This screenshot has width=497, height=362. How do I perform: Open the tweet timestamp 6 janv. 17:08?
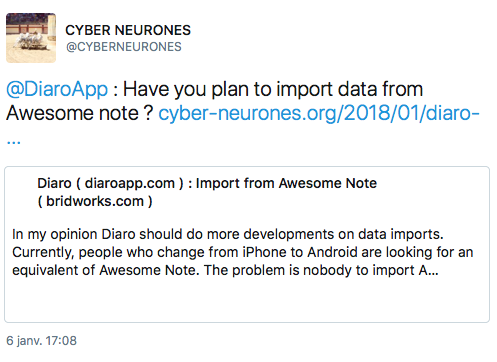pyautogui.click(x=41, y=341)
